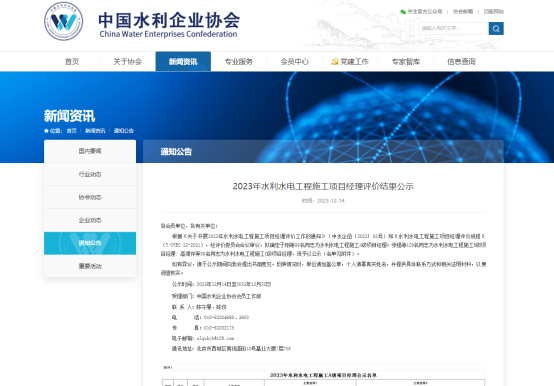Select 行业动态 in the sidebar
Screen dimensions: 554x386
point(90,174)
